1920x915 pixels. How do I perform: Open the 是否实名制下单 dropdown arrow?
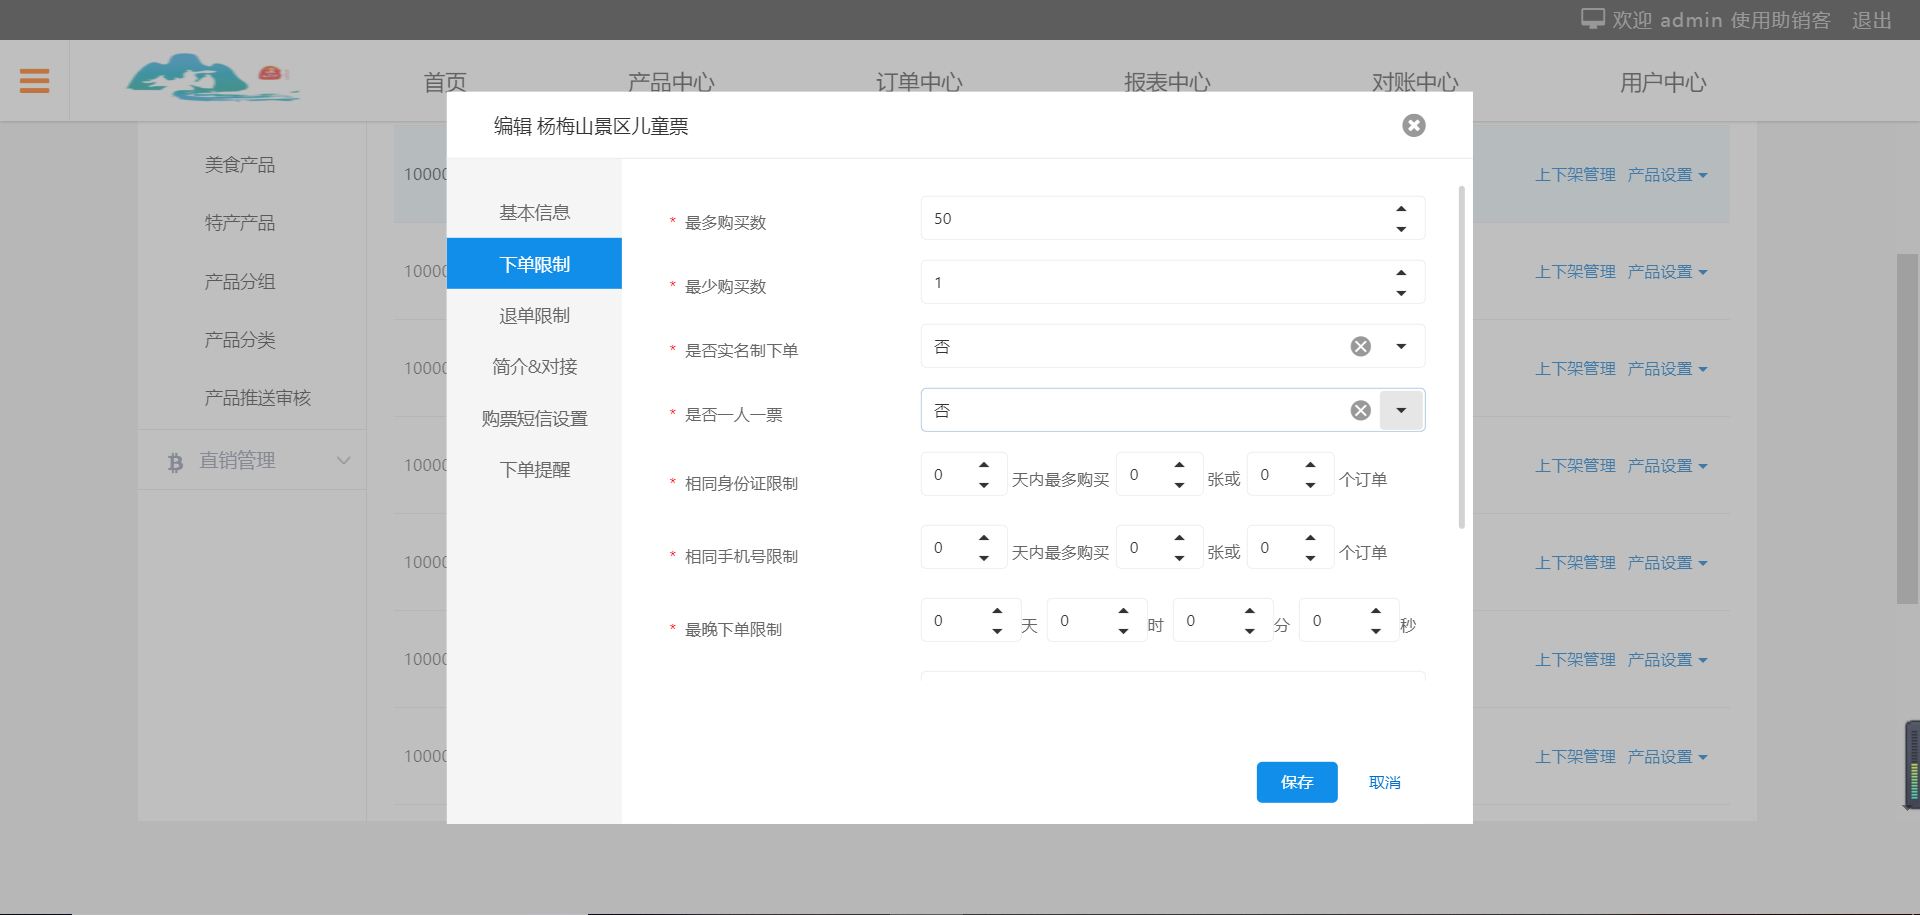(1401, 346)
